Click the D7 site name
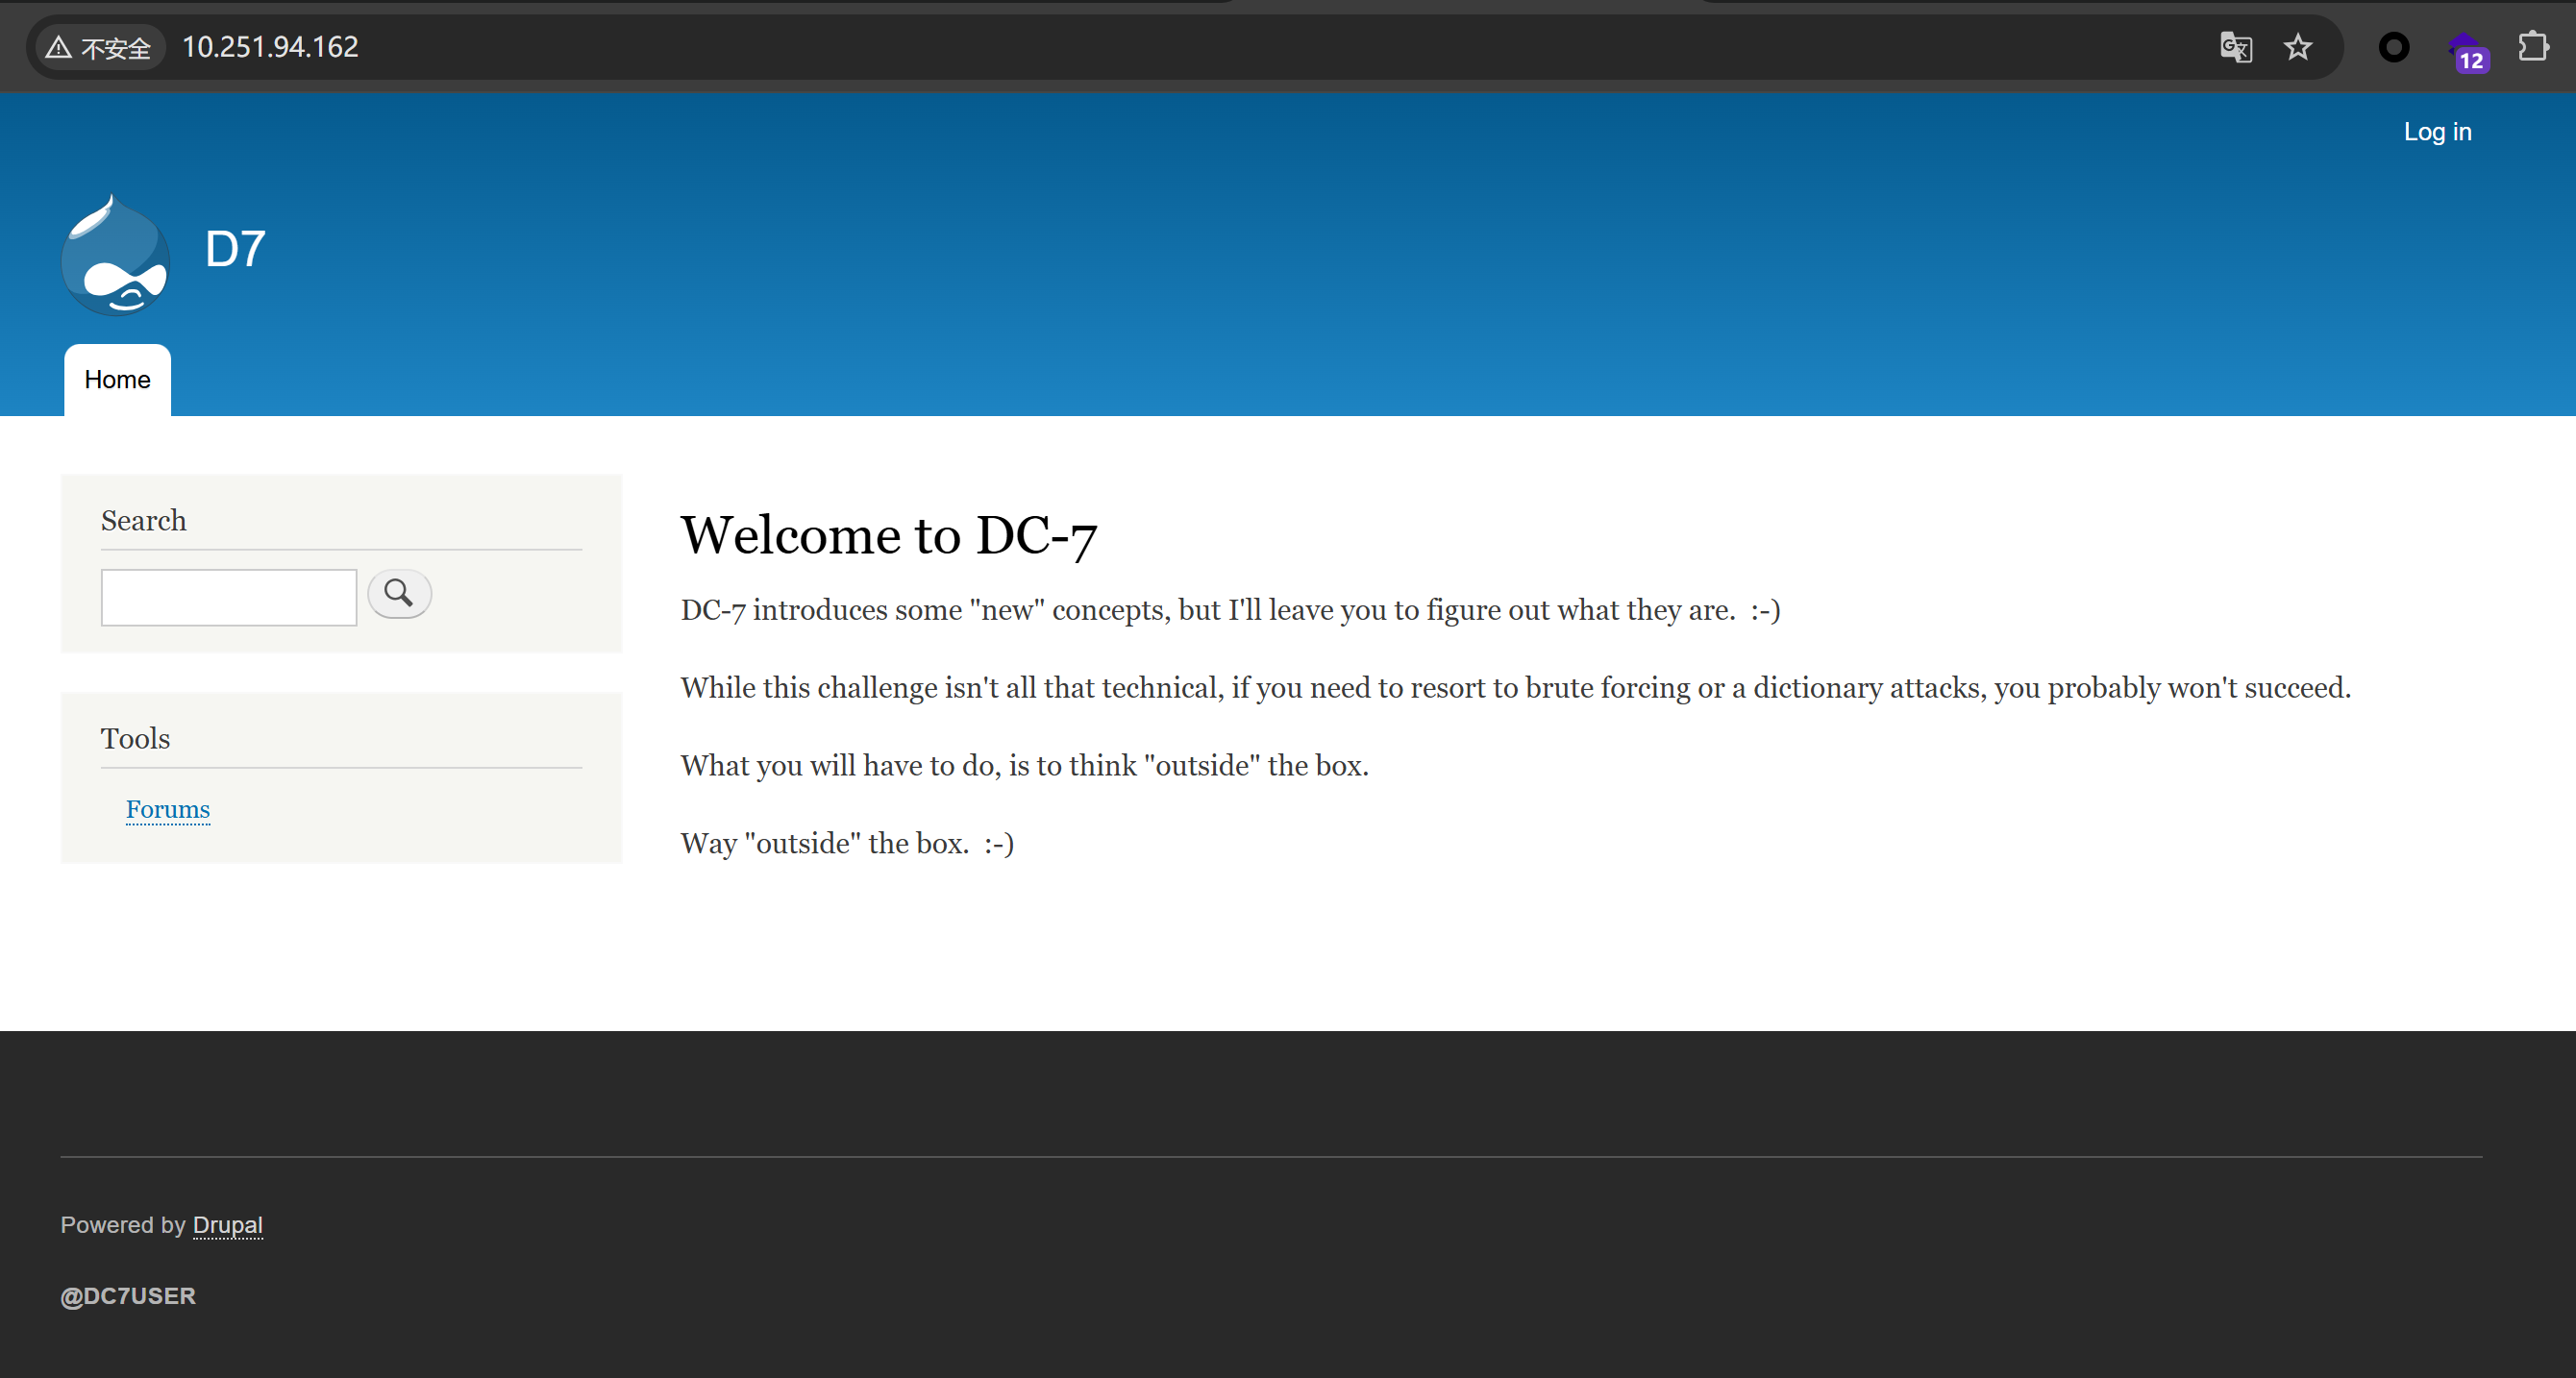2576x1378 pixels. [x=235, y=249]
